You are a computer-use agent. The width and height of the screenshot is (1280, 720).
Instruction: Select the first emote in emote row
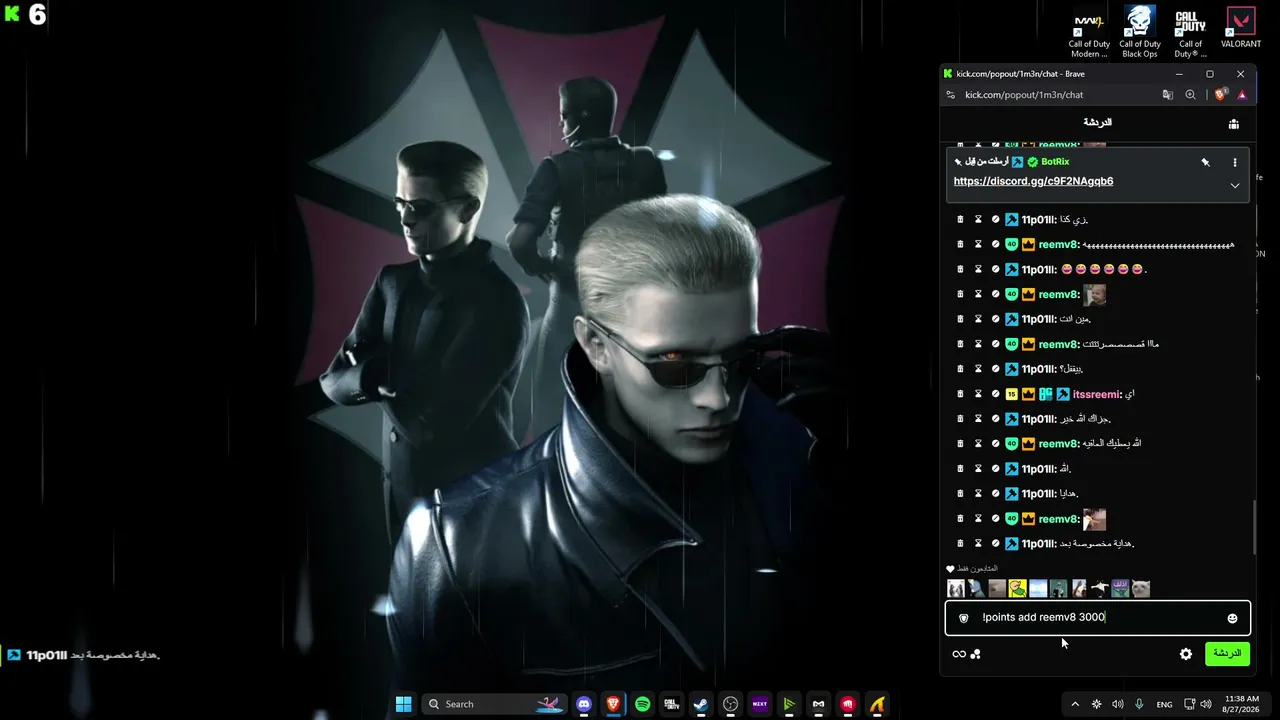[956, 588]
